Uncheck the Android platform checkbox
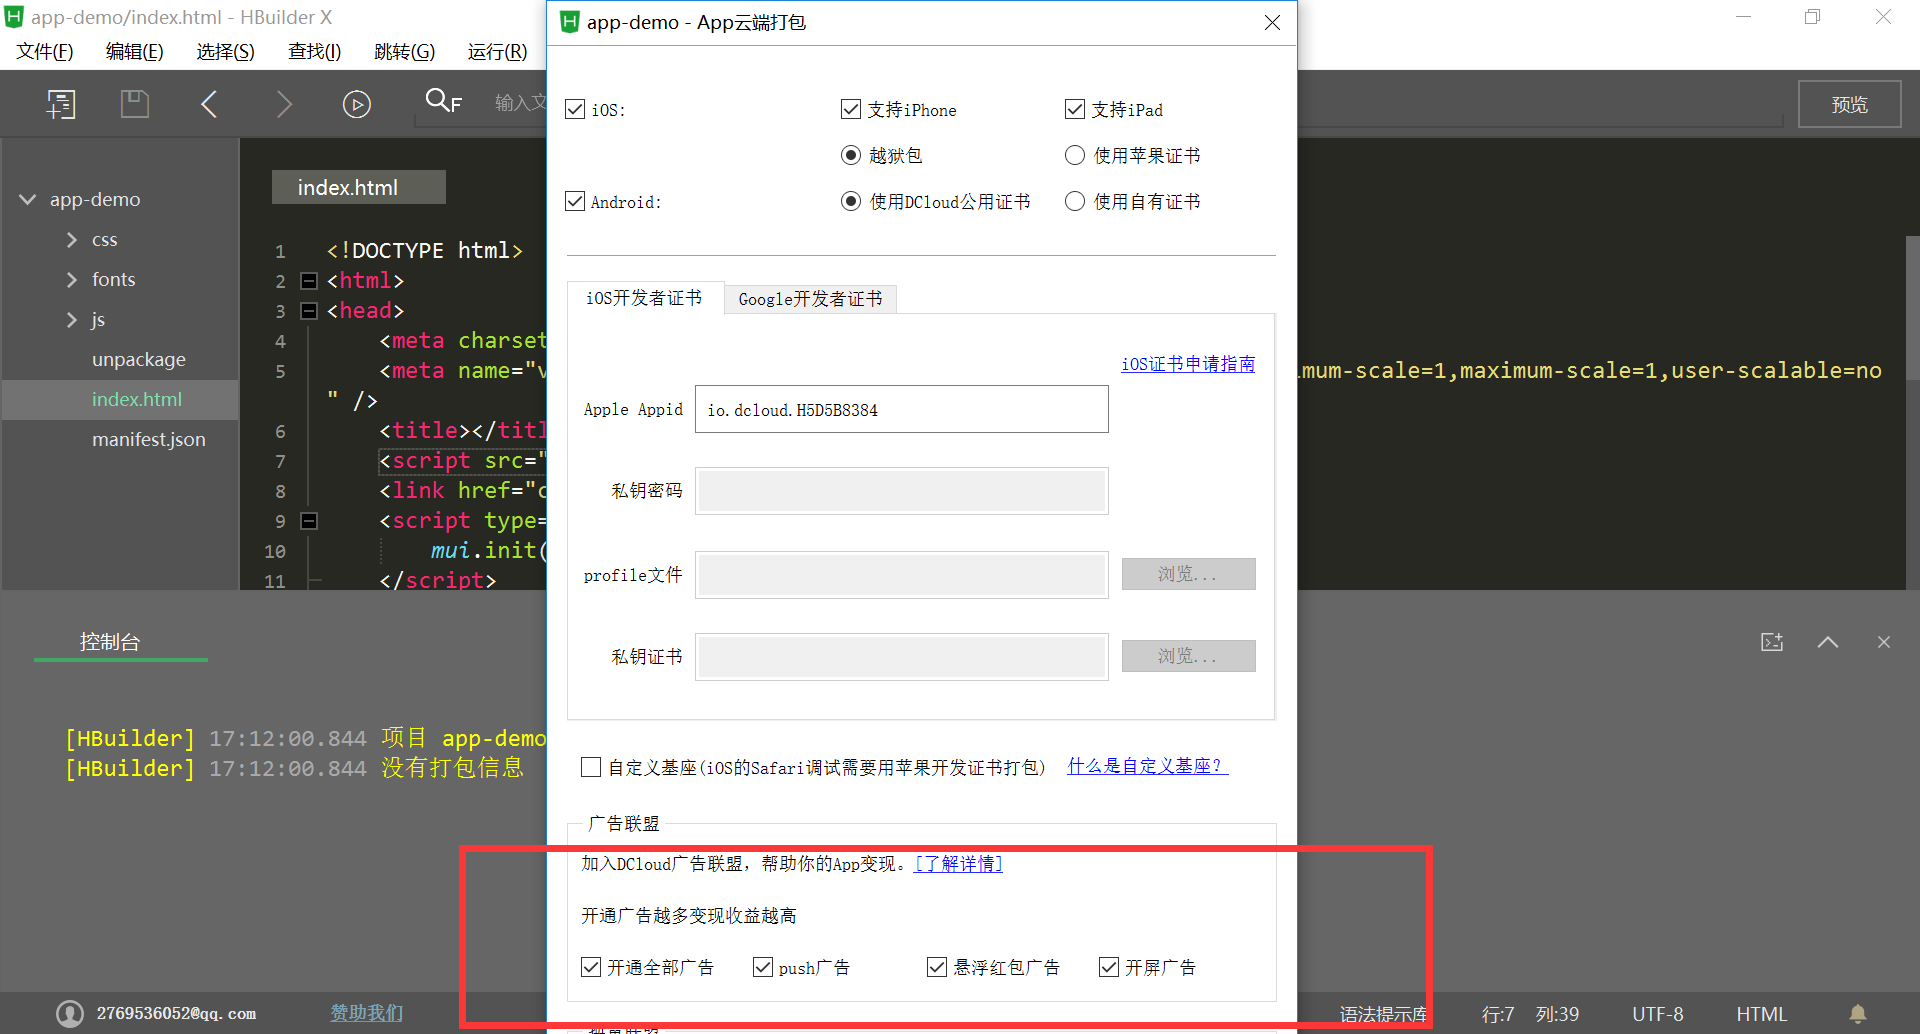The width and height of the screenshot is (1920, 1034). coord(575,201)
